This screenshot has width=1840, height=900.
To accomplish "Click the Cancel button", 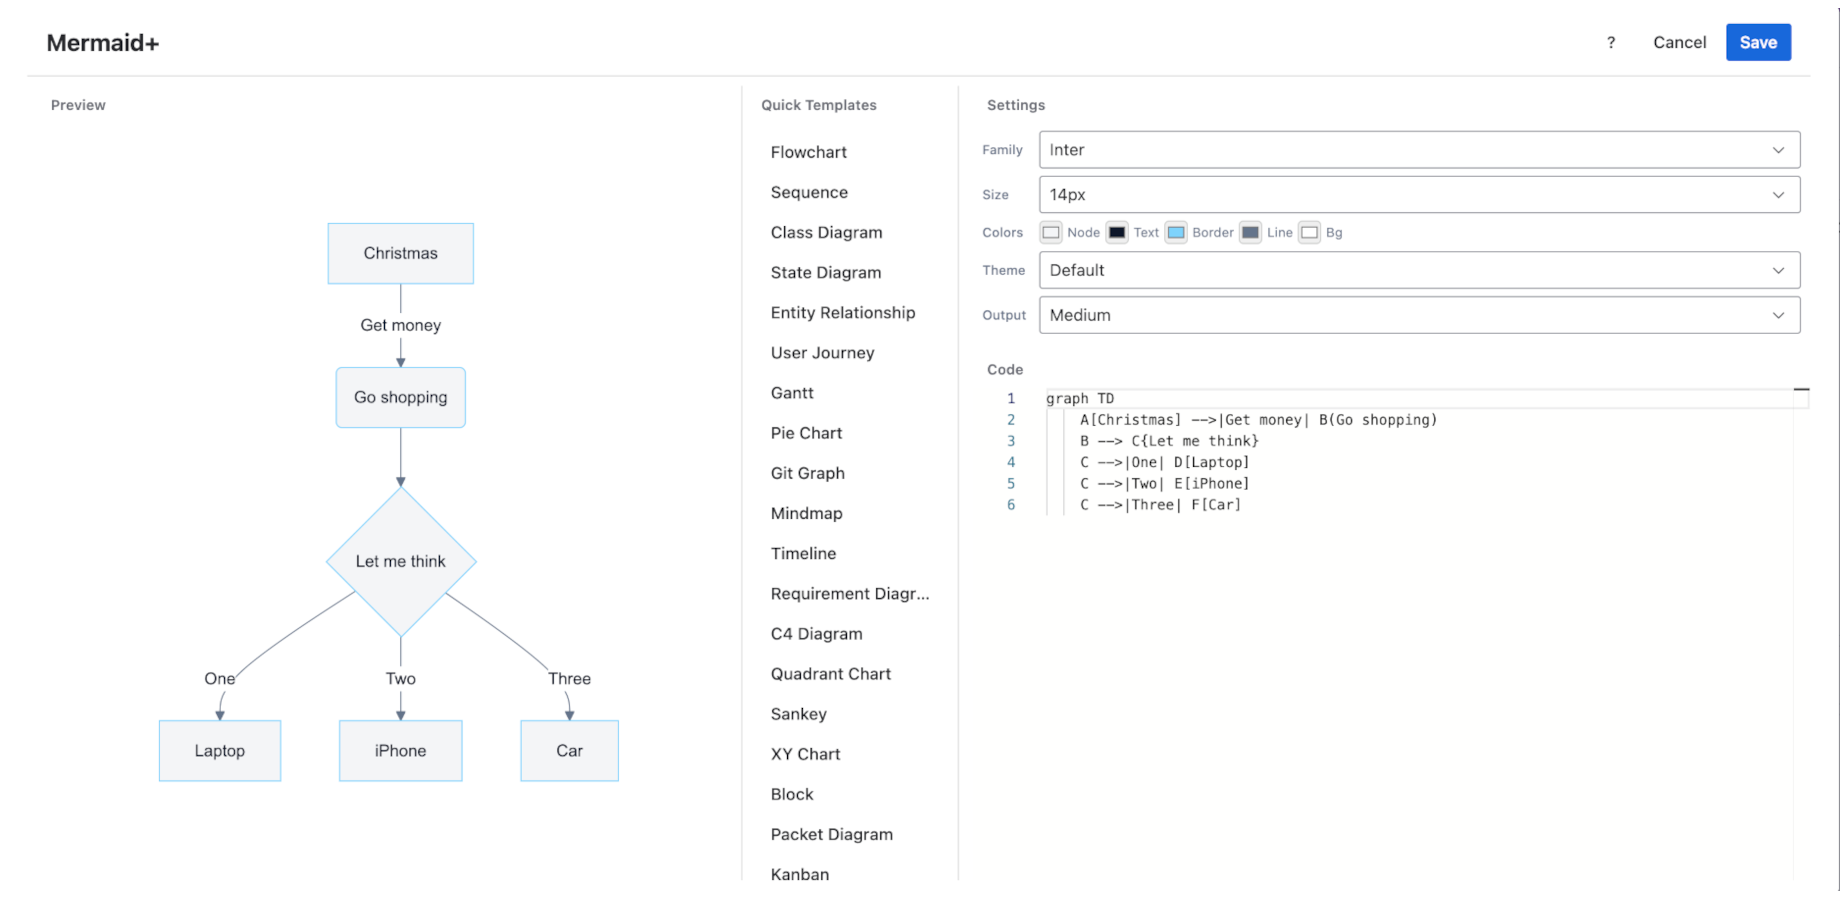I will point(1679,42).
